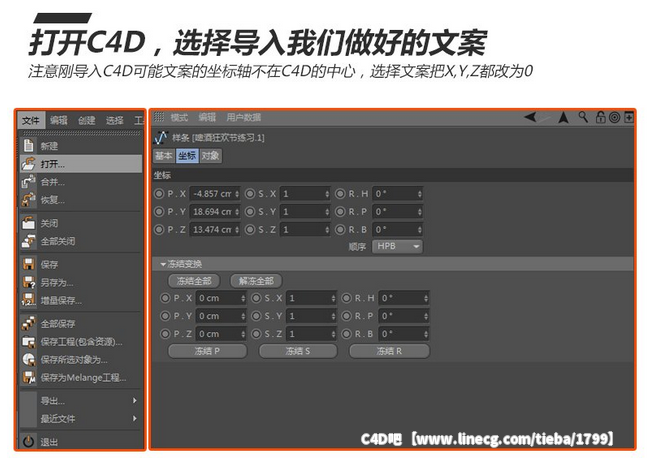Click the target circle icon at top right
This screenshot has height=458, width=647.
click(614, 118)
